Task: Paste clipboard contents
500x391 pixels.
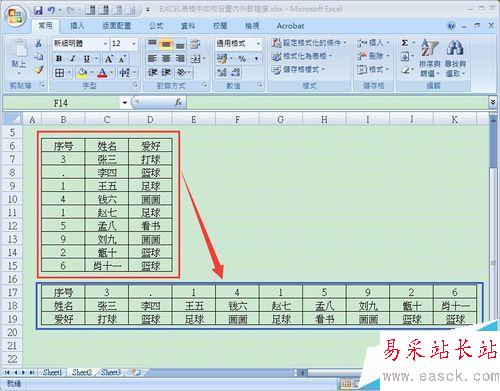Action: coord(19,55)
